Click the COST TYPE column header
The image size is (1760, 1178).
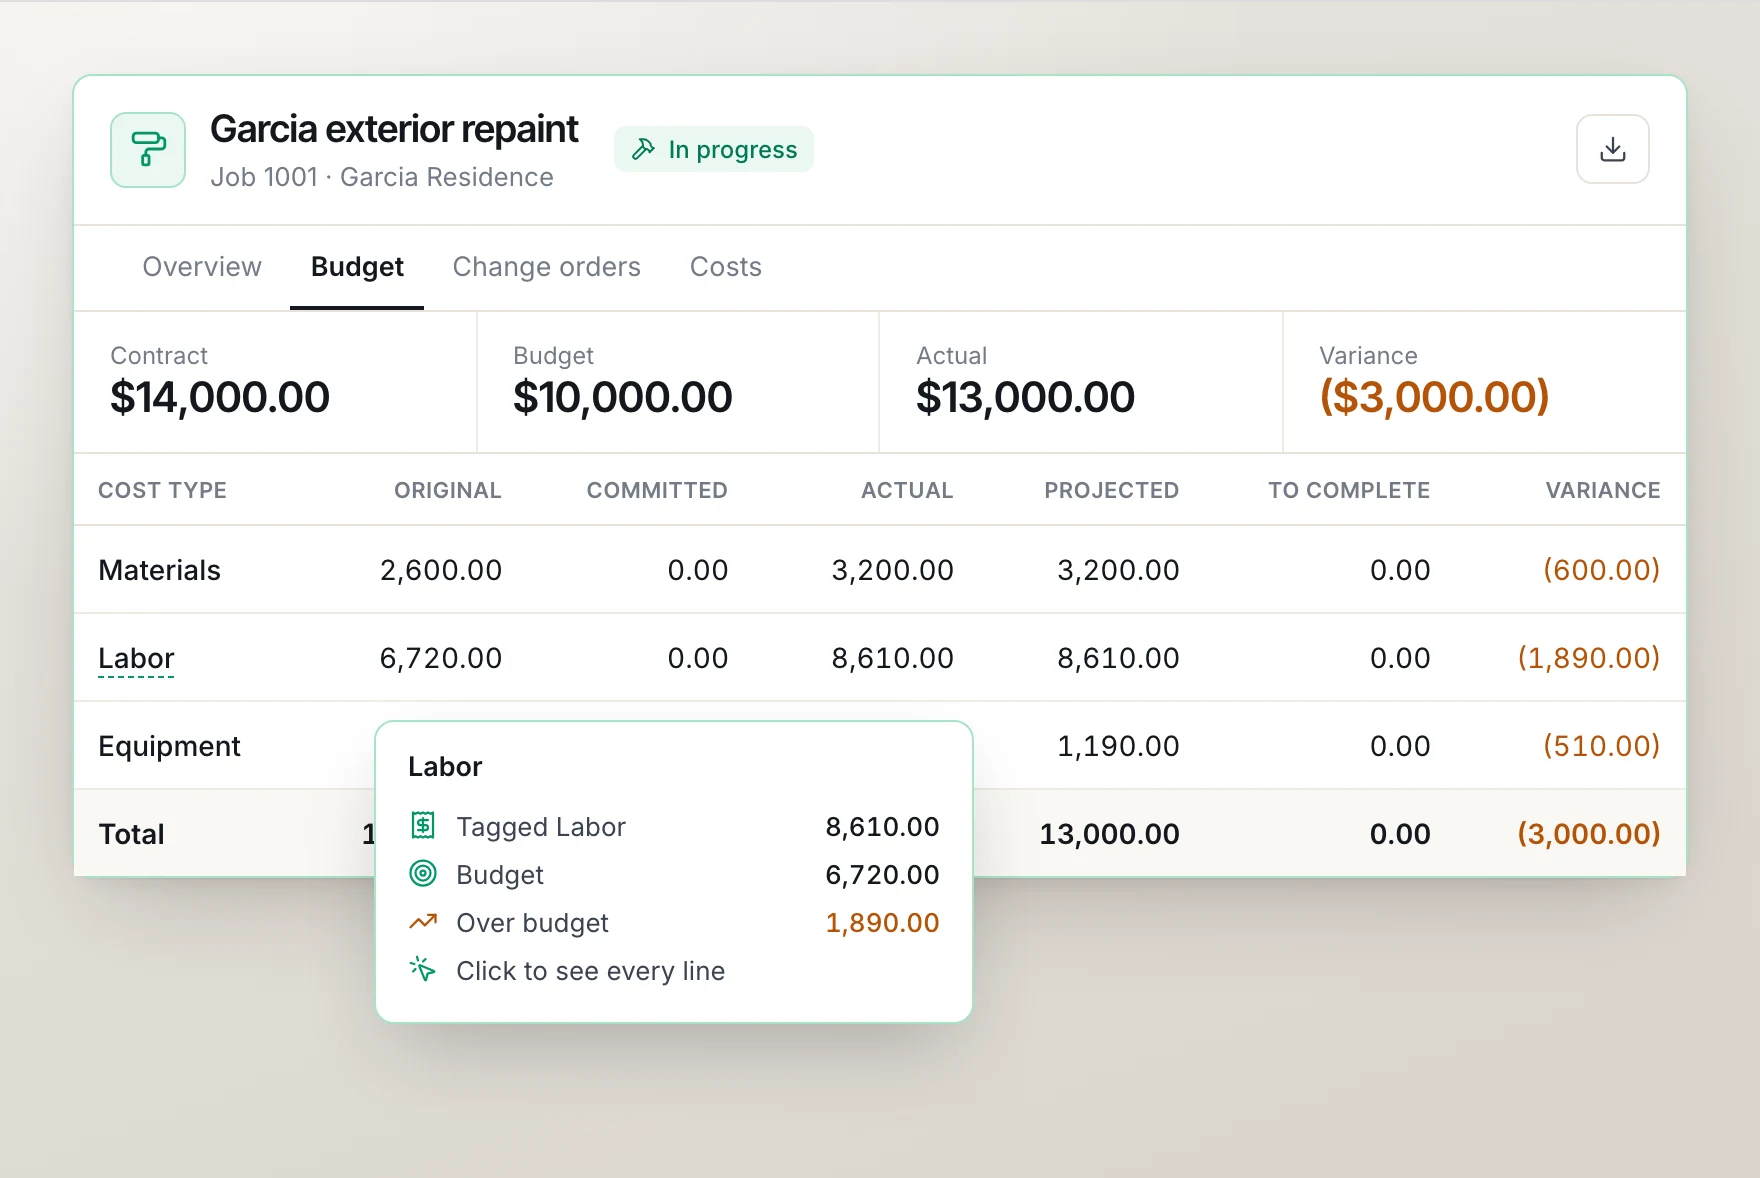click(162, 490)
